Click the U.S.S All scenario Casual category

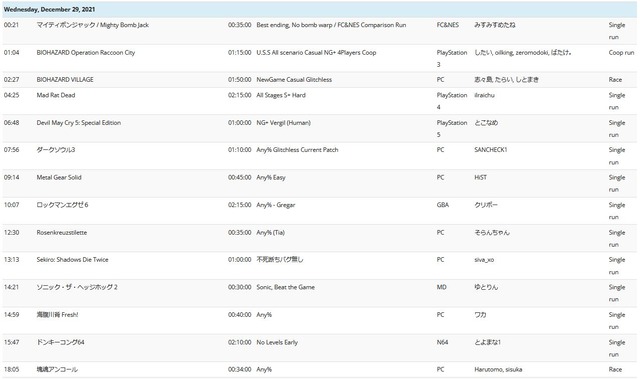(316, 53)
